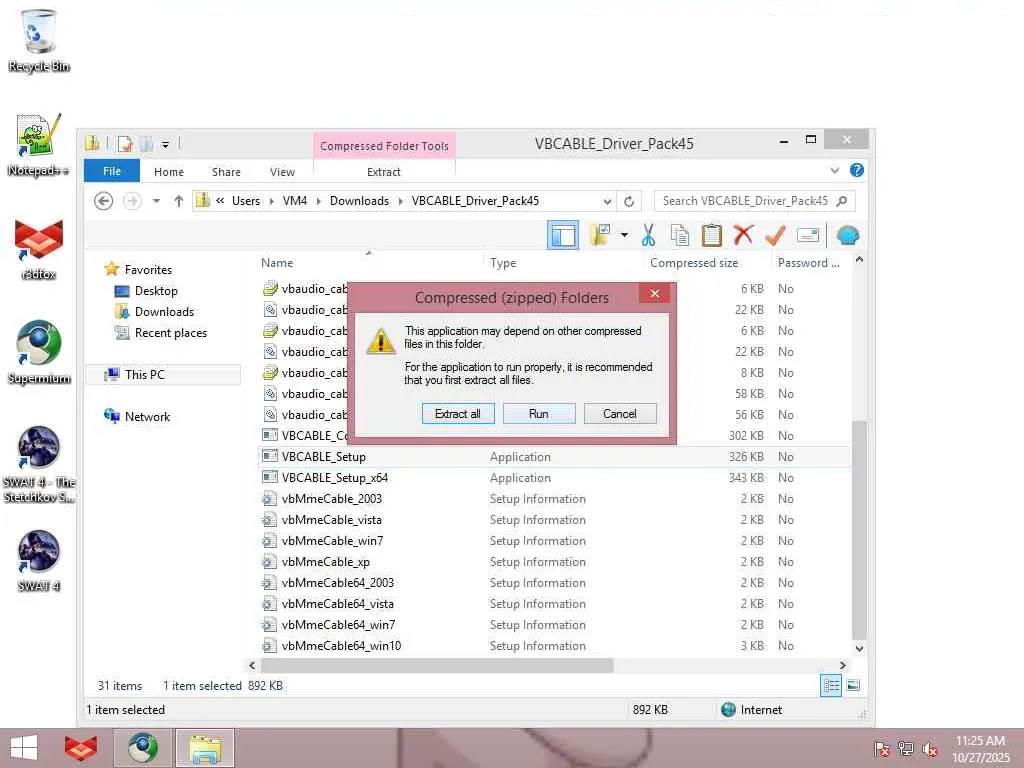Image resolution: width=1024 pixels, height=768 pixels.
Task: Click the Refresh button beside address bar
Action: point(629,201)
